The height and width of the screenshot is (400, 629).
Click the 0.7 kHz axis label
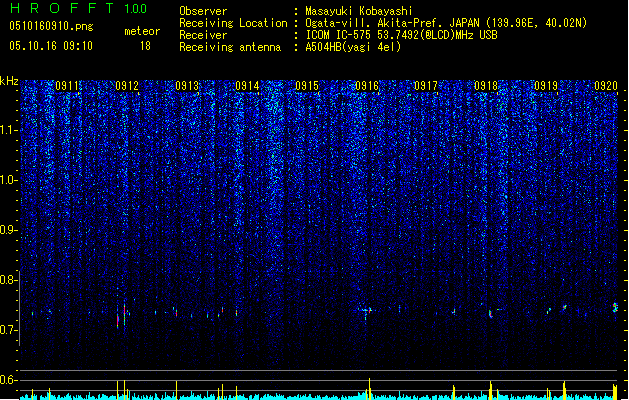pos(9,330)
